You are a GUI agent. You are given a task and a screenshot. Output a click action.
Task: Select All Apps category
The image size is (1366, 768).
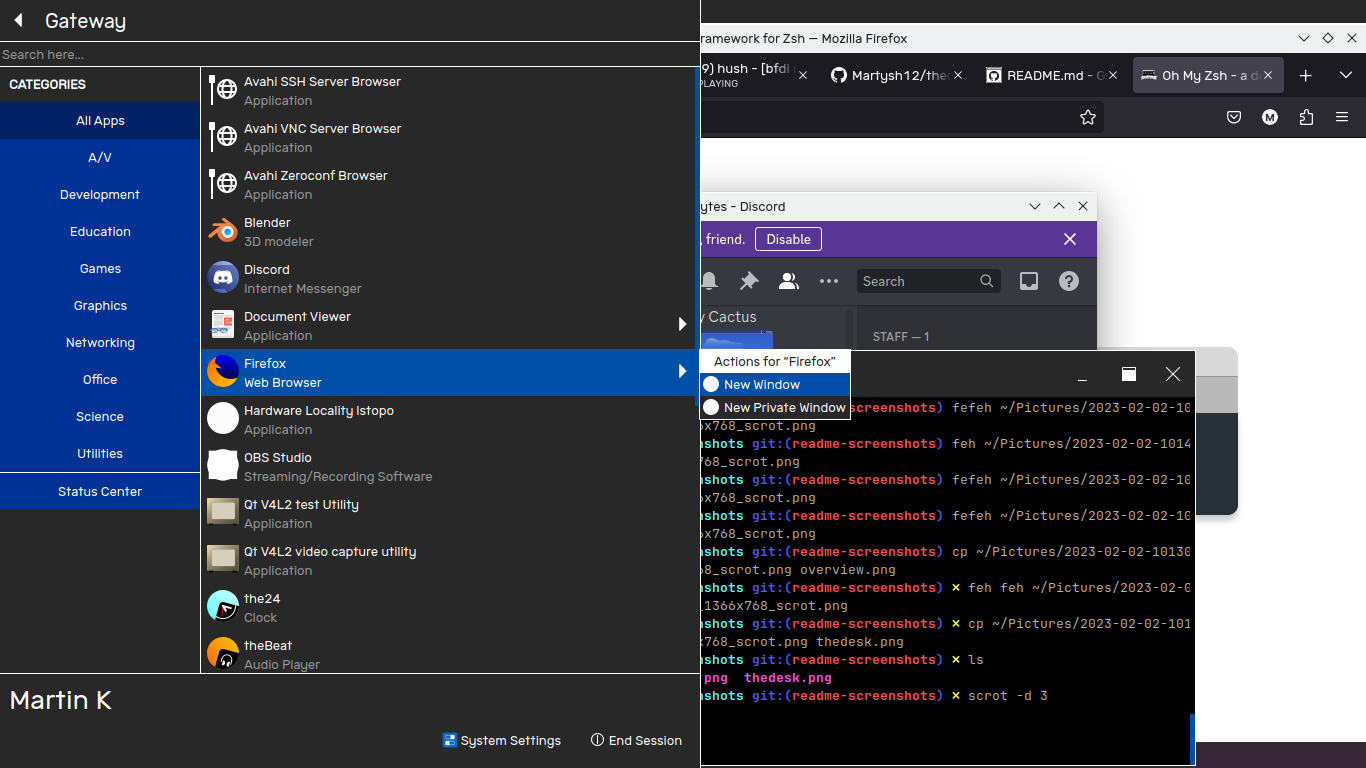100,120
